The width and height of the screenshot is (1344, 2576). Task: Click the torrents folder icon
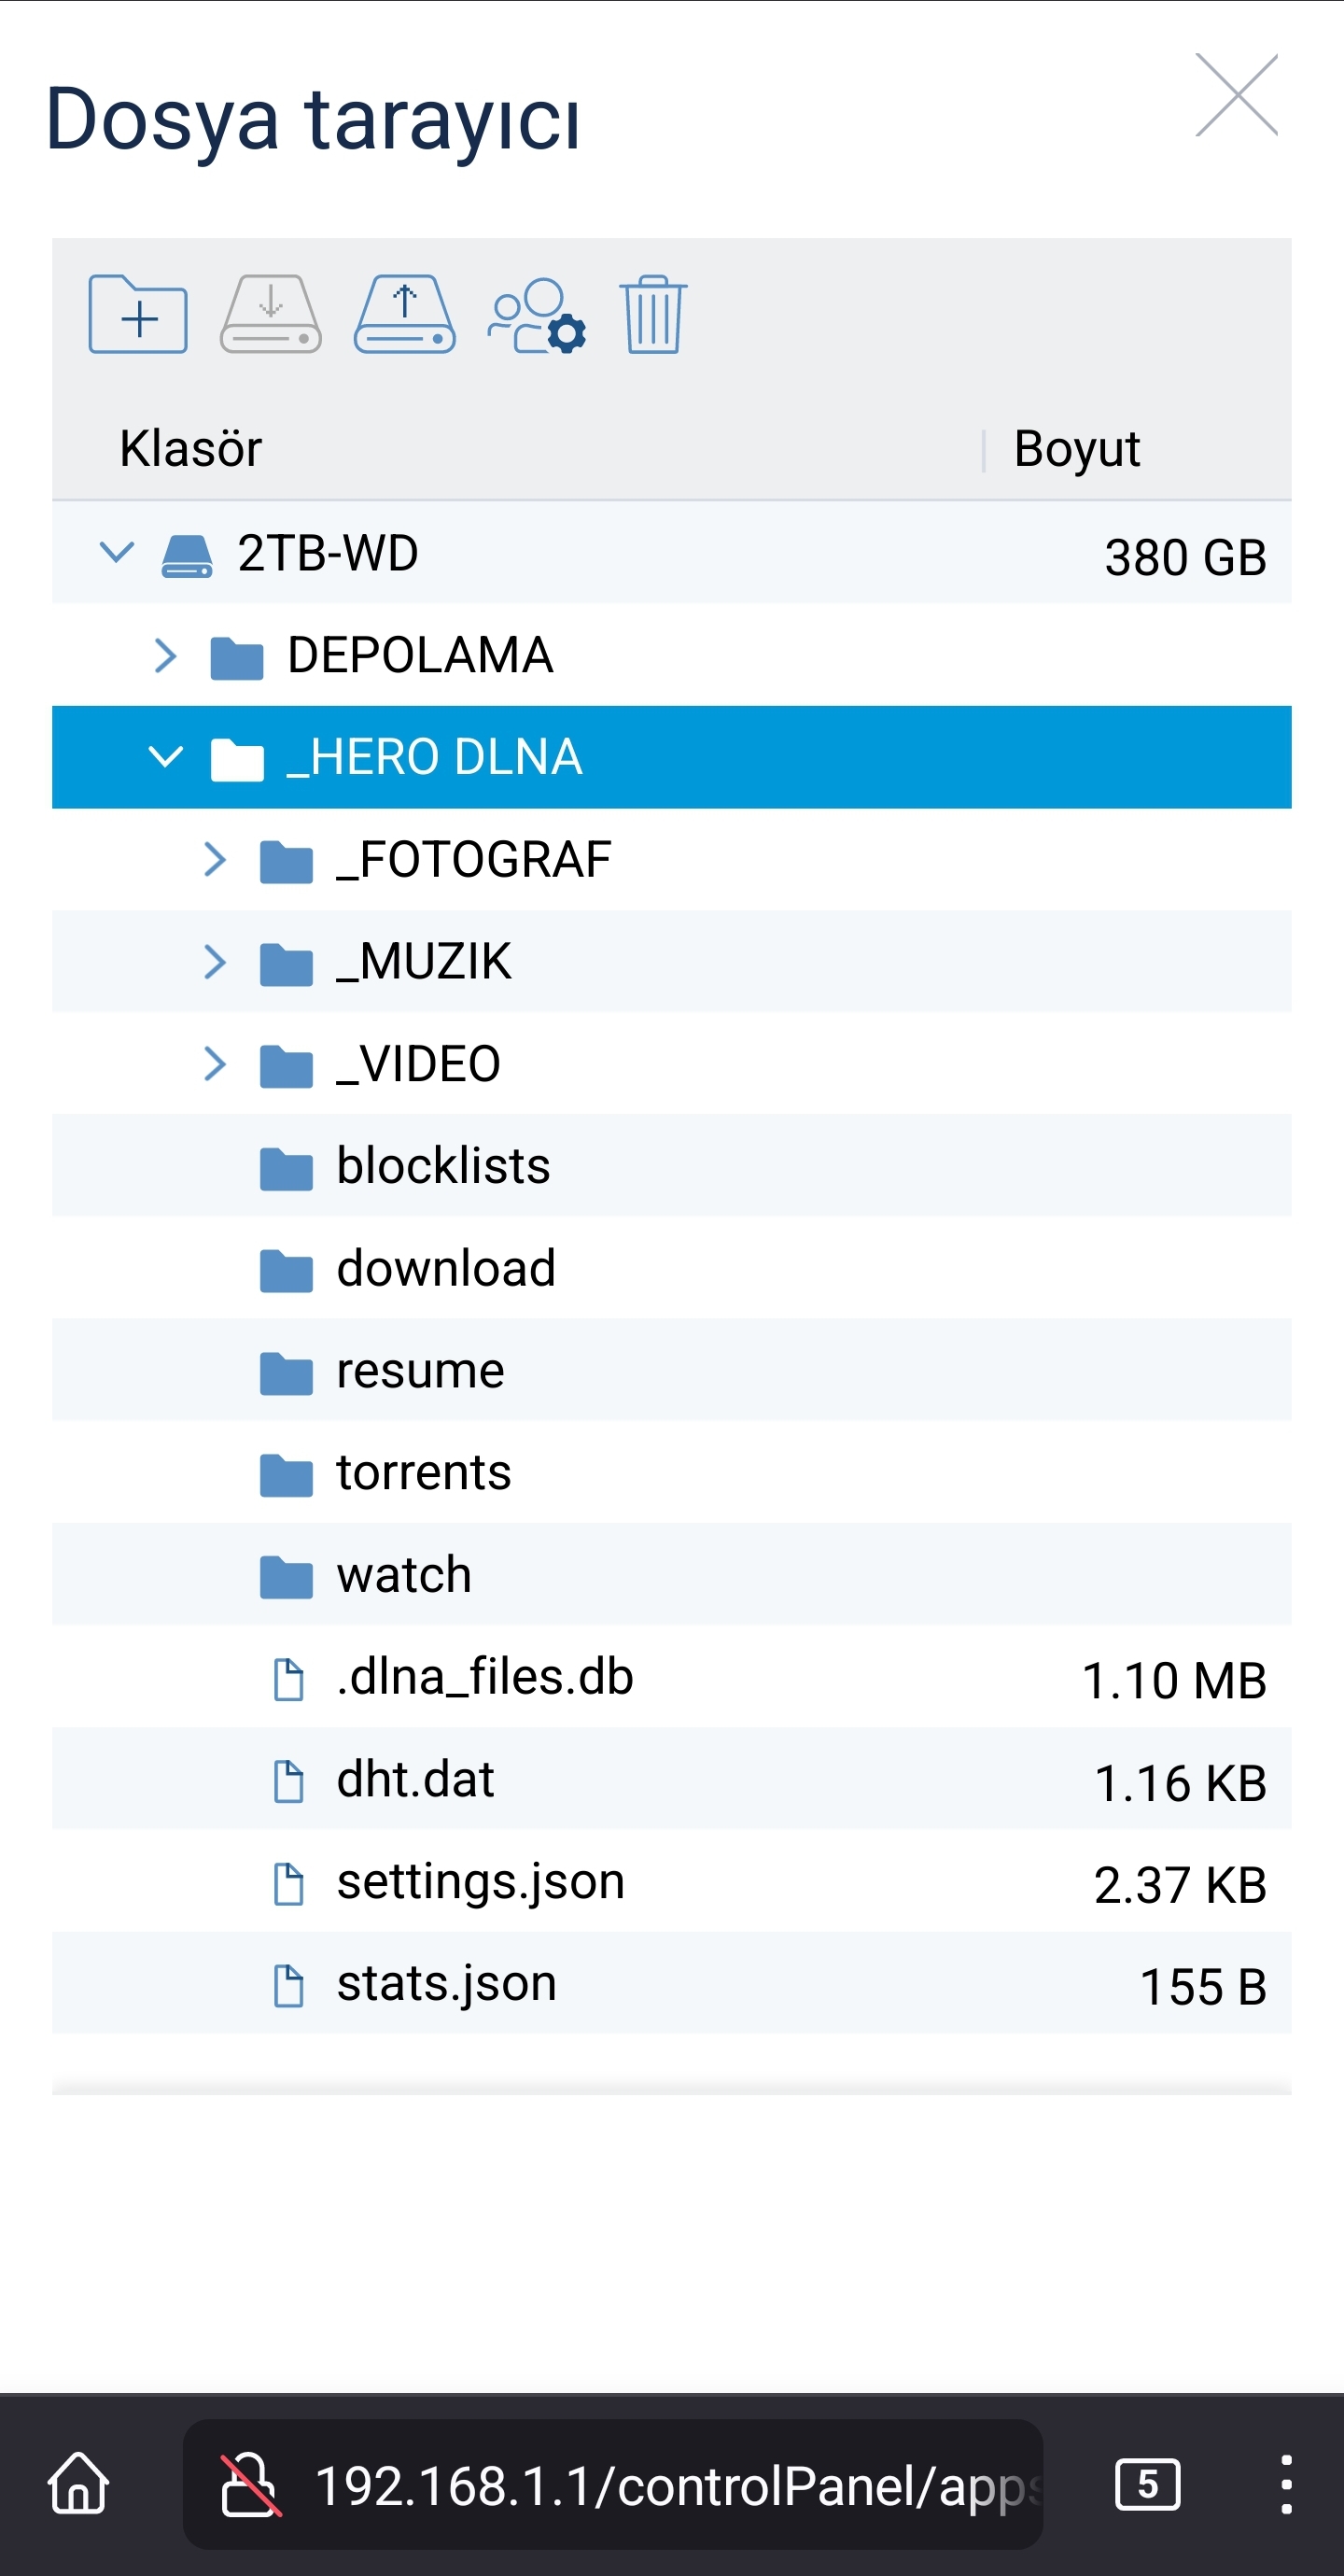[286, 1475]
